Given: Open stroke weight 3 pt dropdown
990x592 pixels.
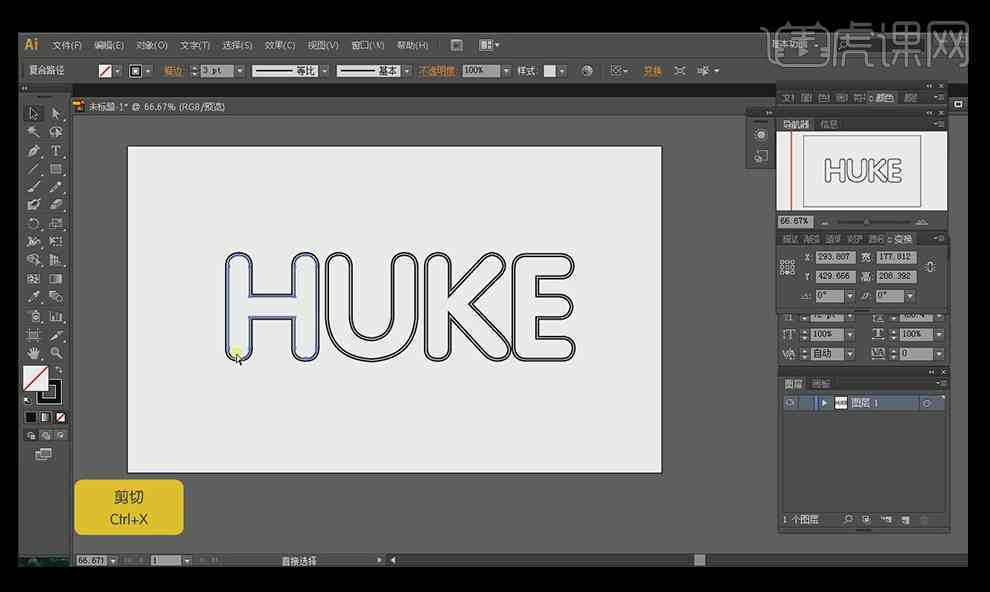Looking at the screenshot, I should point(240,71).
